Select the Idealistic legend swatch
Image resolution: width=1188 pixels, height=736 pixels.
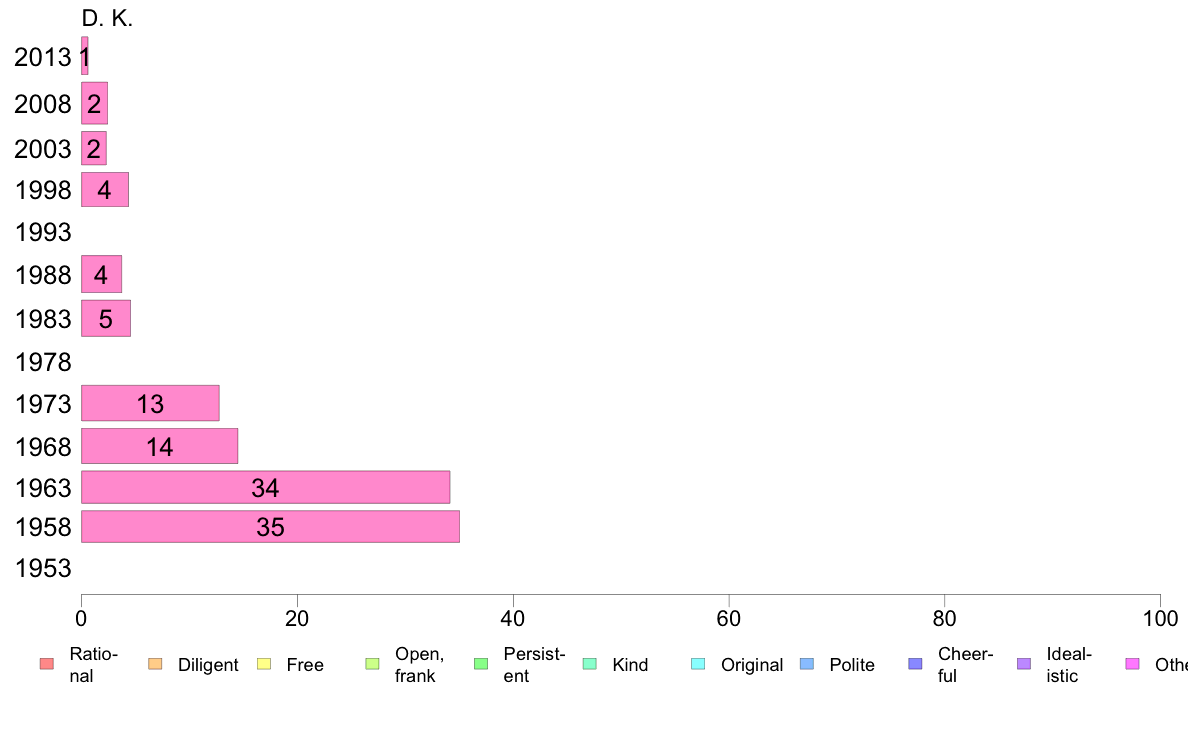1024,664
